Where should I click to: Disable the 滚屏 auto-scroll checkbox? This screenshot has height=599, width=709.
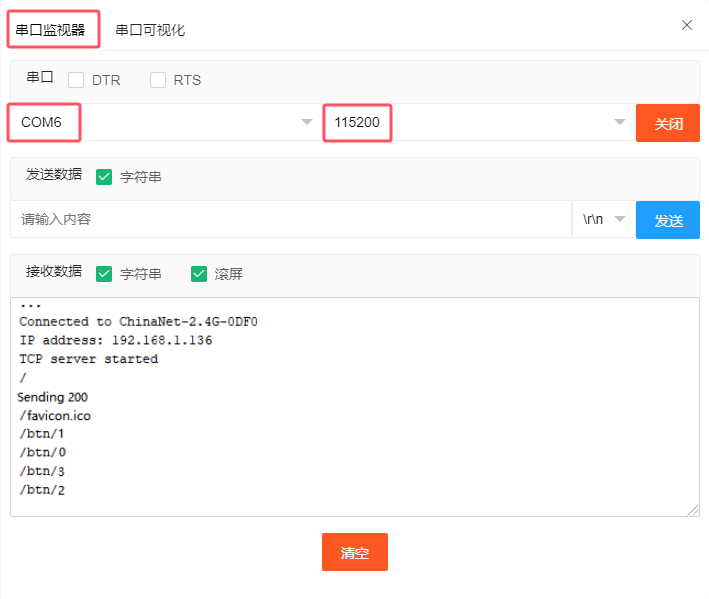click(199, 273)
